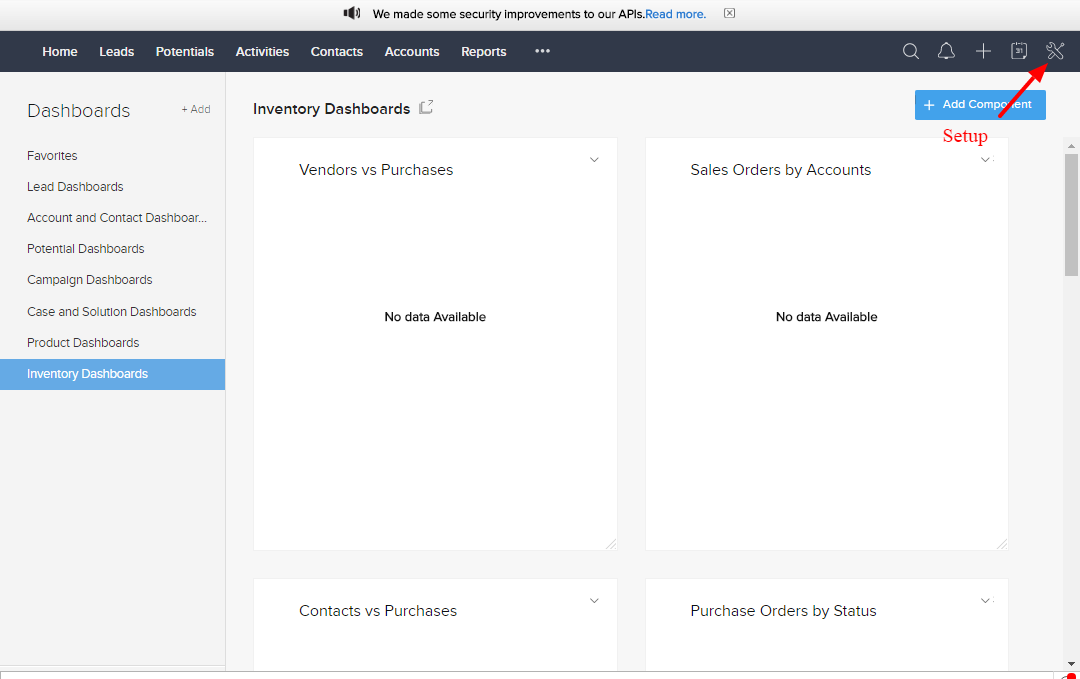1080x679 pixels.
Task: Select Product Dashboards in the sidebar
Action: pyautogui.click(x=83, y=343)
